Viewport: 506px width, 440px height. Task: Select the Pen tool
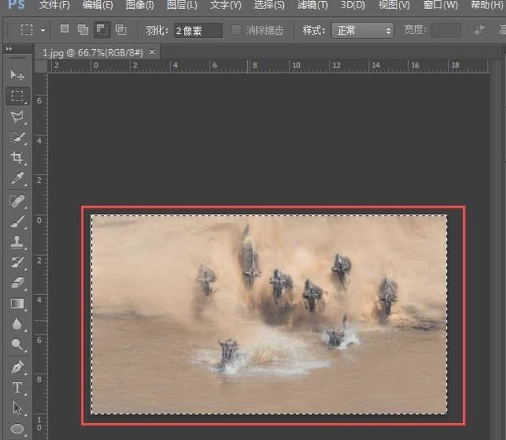pos(17,367)
